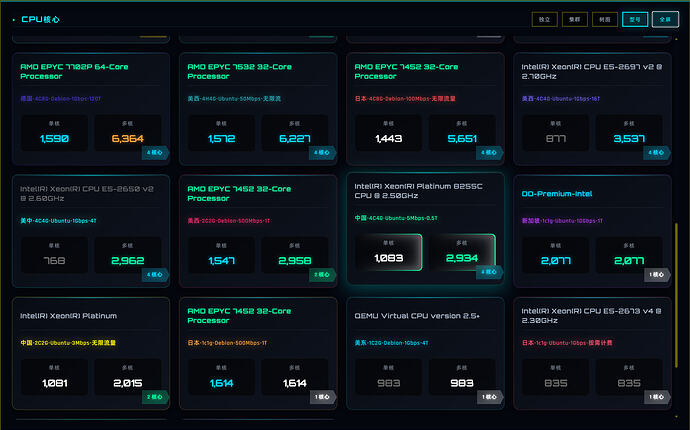Open the DO-Premium-Intel card title

pos(557,194)
